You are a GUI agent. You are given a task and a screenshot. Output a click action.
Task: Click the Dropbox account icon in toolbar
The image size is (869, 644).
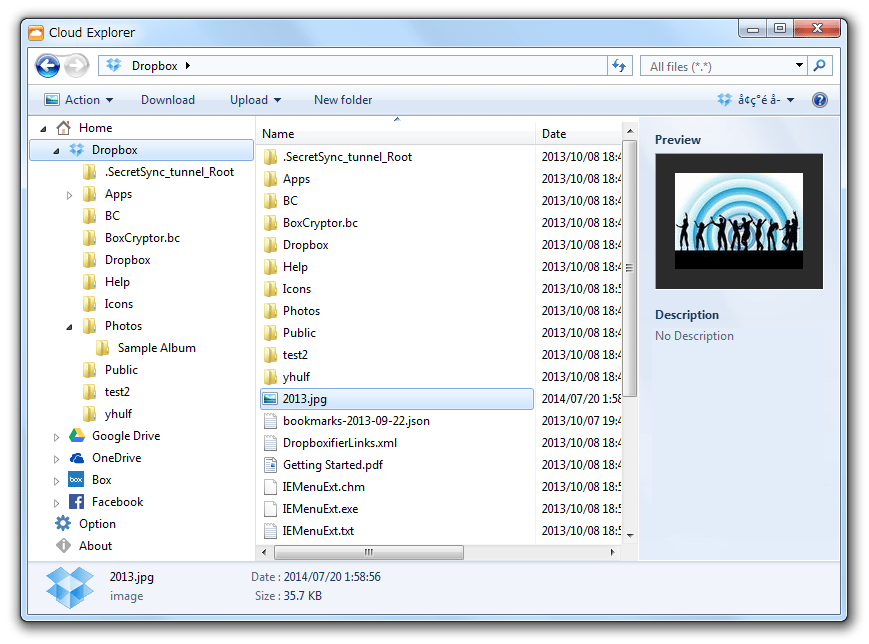(724, 100)
